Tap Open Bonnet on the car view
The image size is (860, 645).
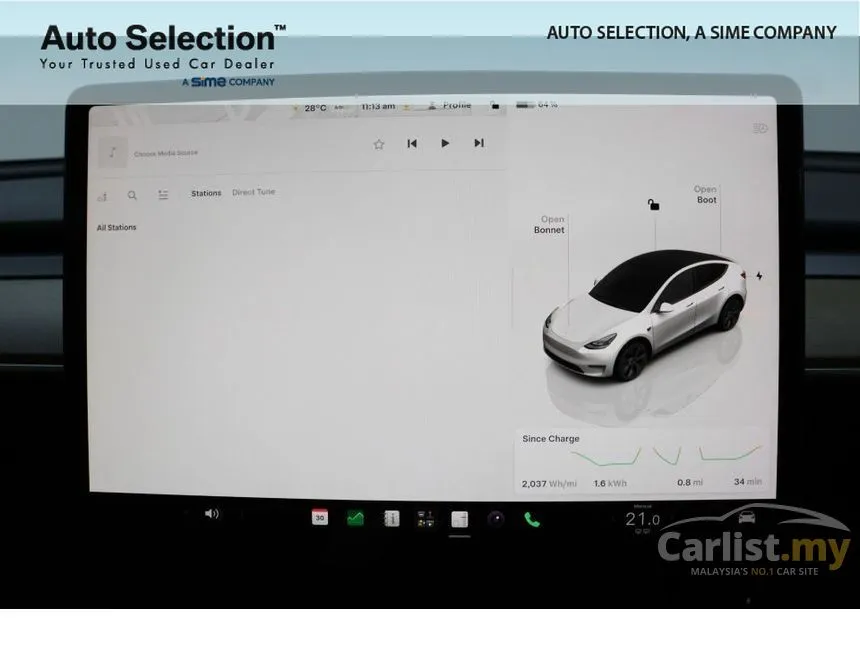click(x=549, y=224)
